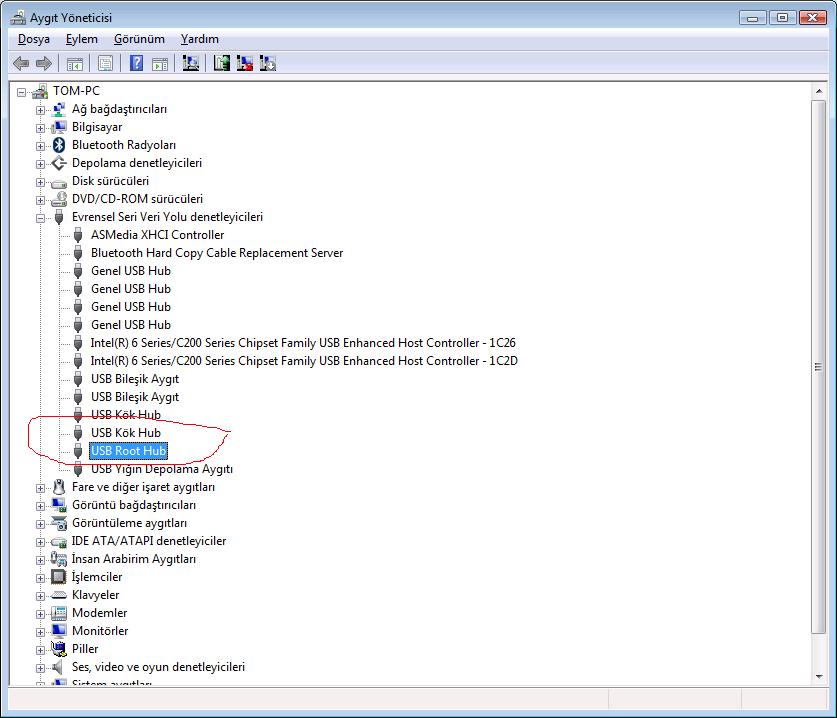Click the TOM-PC root computer node
This screenshot has width=837, height=718.
tap(76, 91)
